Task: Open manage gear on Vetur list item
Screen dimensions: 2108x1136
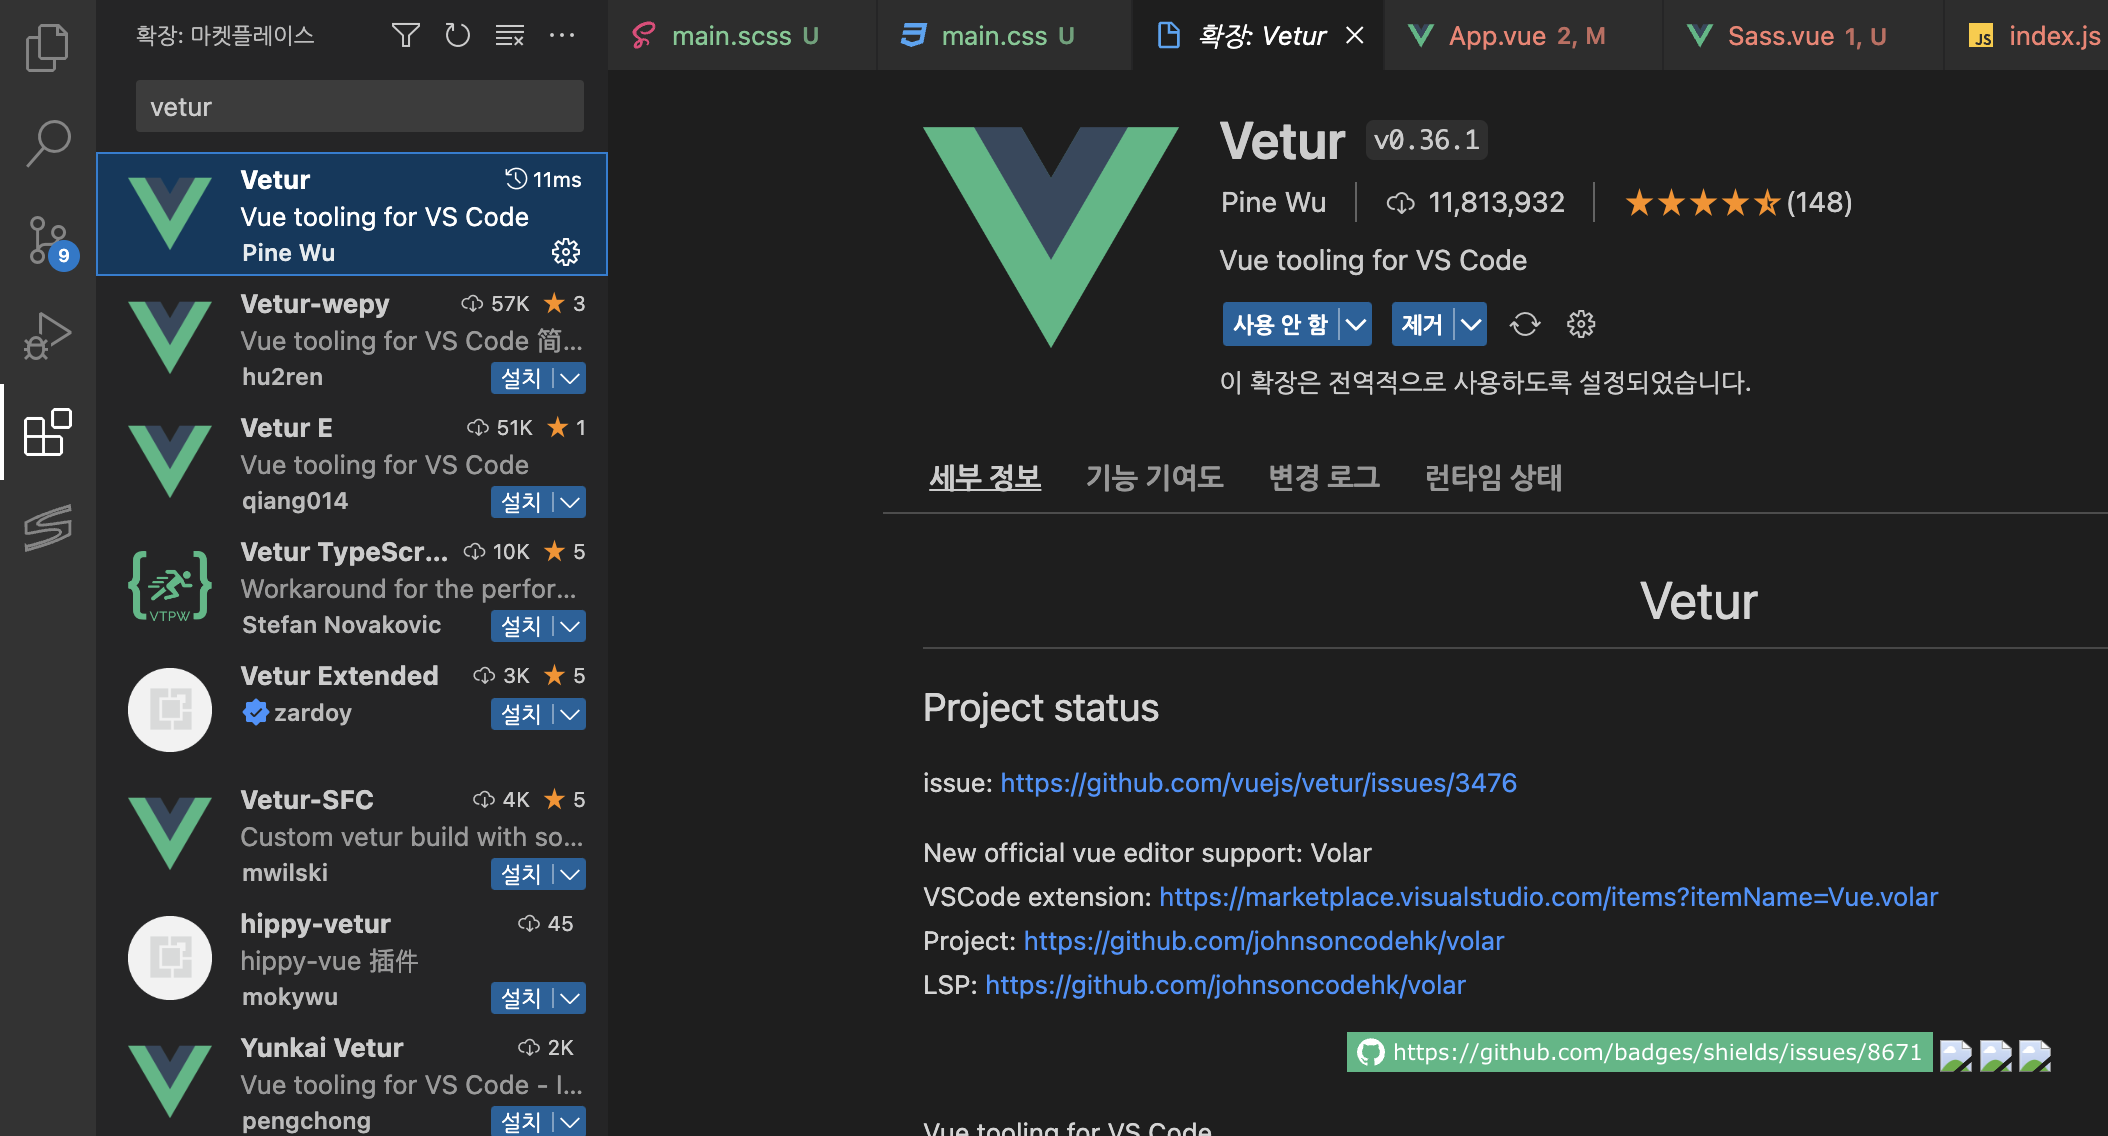Action: click(566, 252)
